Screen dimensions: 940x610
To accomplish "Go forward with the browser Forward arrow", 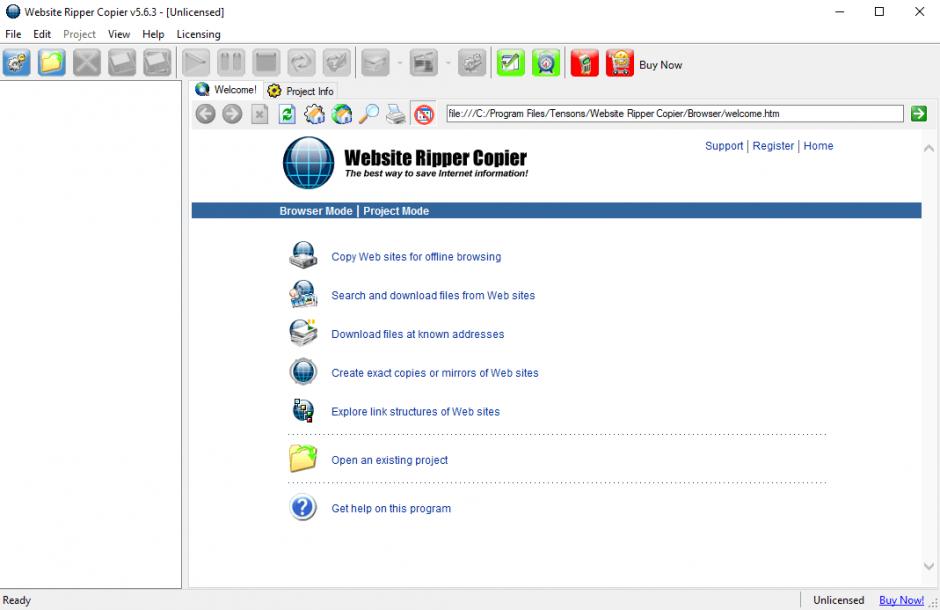I will click(232, 114).
